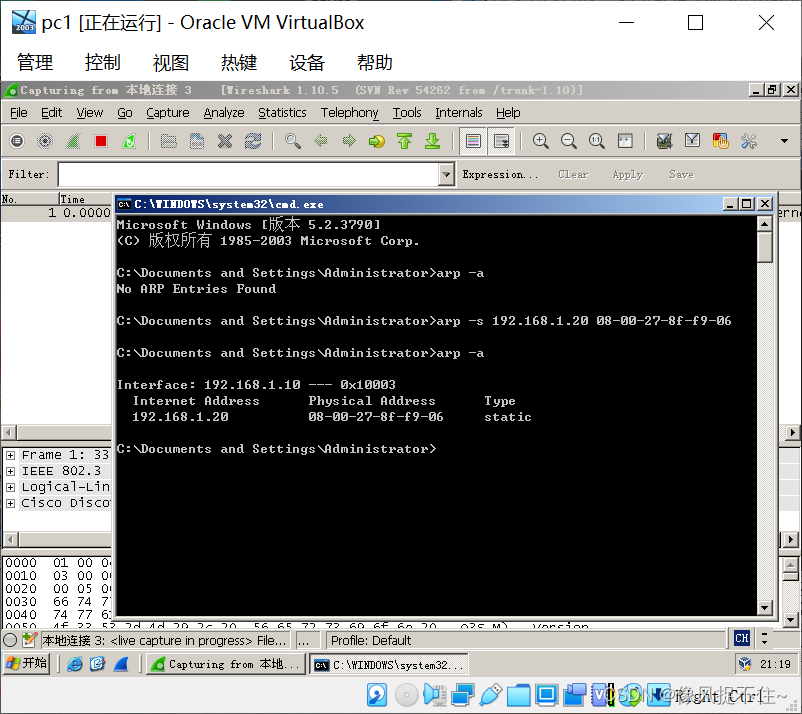Image resolution: width=802 pixels, height=714 pixels.
Task: Expand the Frame 1 tree node
Action: pos(10,455)
